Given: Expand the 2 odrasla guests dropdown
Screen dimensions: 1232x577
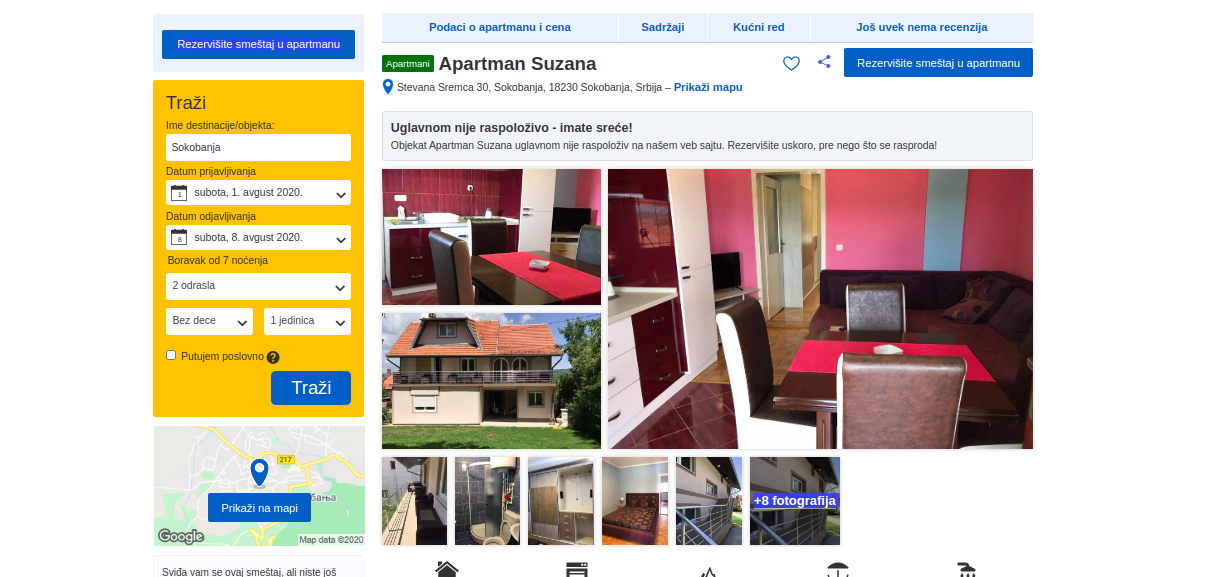Looking at the screenshot, I should [258, 286].
